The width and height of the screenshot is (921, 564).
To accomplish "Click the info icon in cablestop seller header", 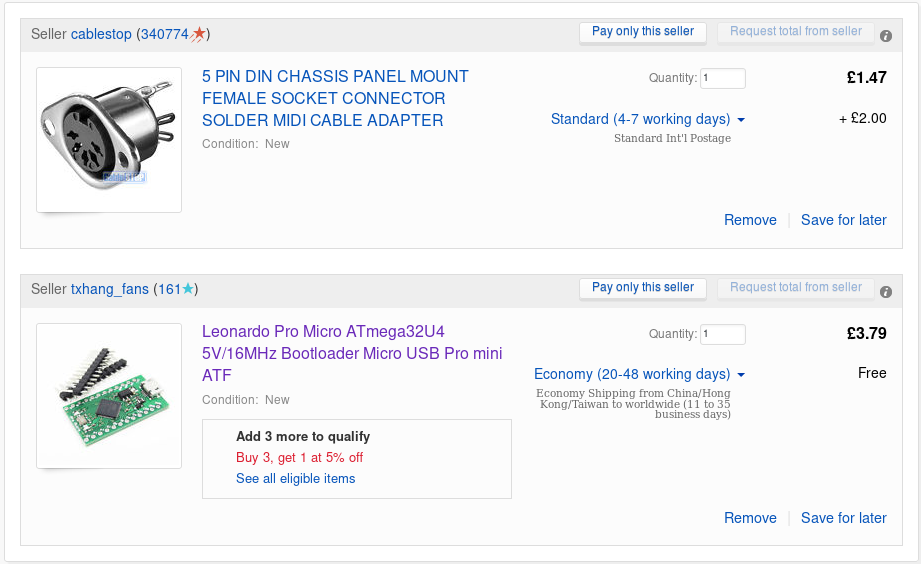I will click(886, 36).
